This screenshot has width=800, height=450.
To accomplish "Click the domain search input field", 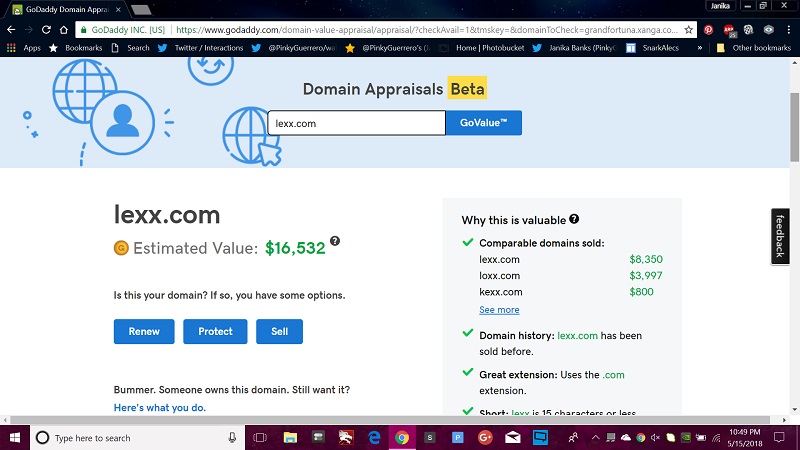I will [x=357, y=123].
